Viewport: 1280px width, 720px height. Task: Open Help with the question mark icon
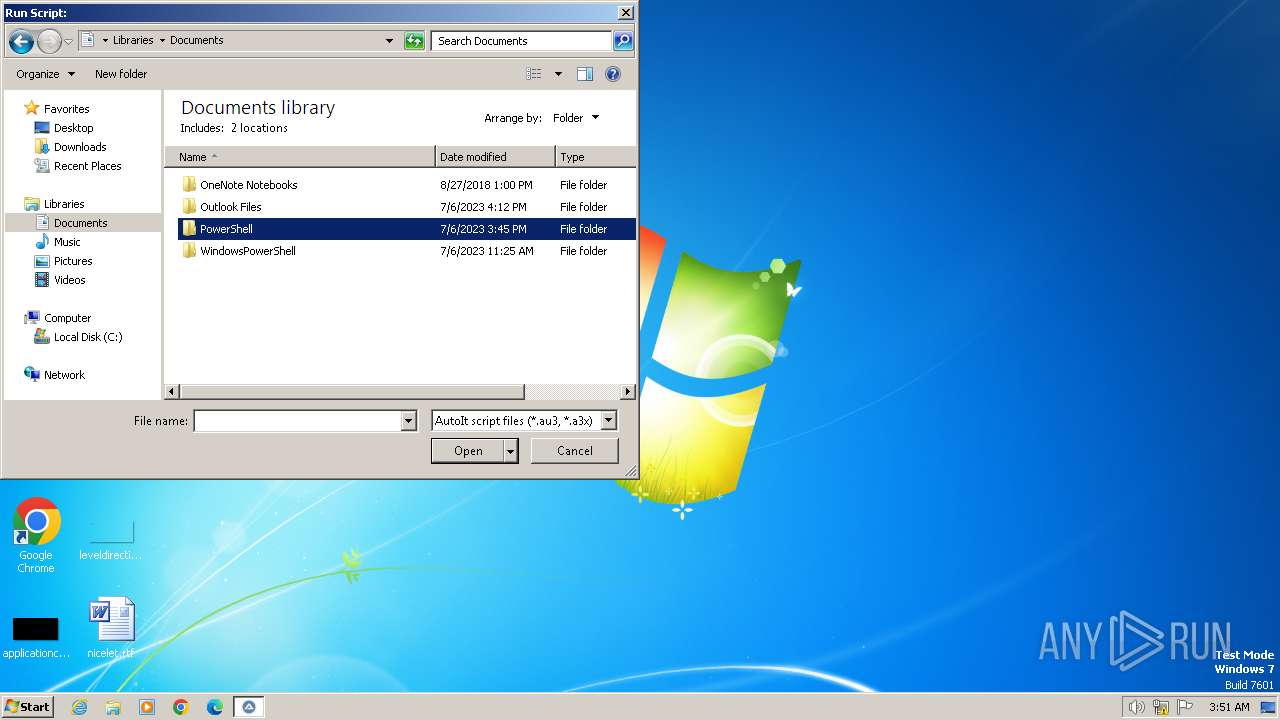point(613,74)
